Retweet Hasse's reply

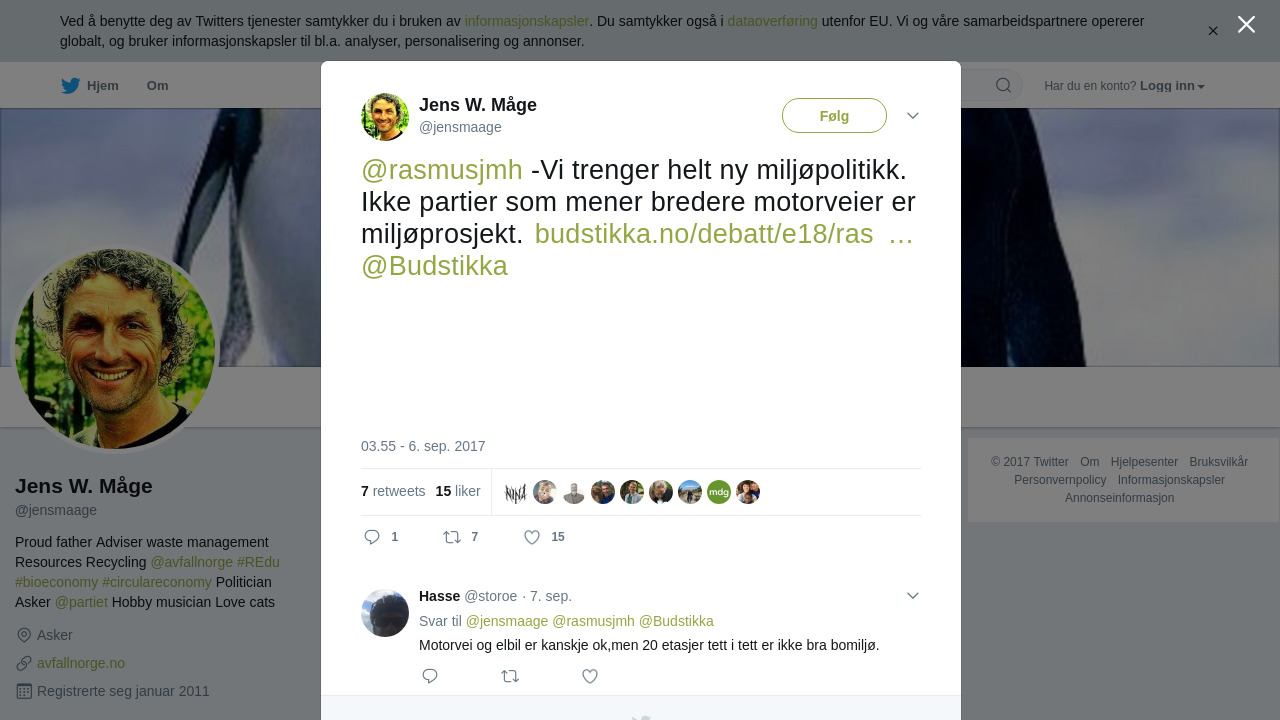(510, 676)
